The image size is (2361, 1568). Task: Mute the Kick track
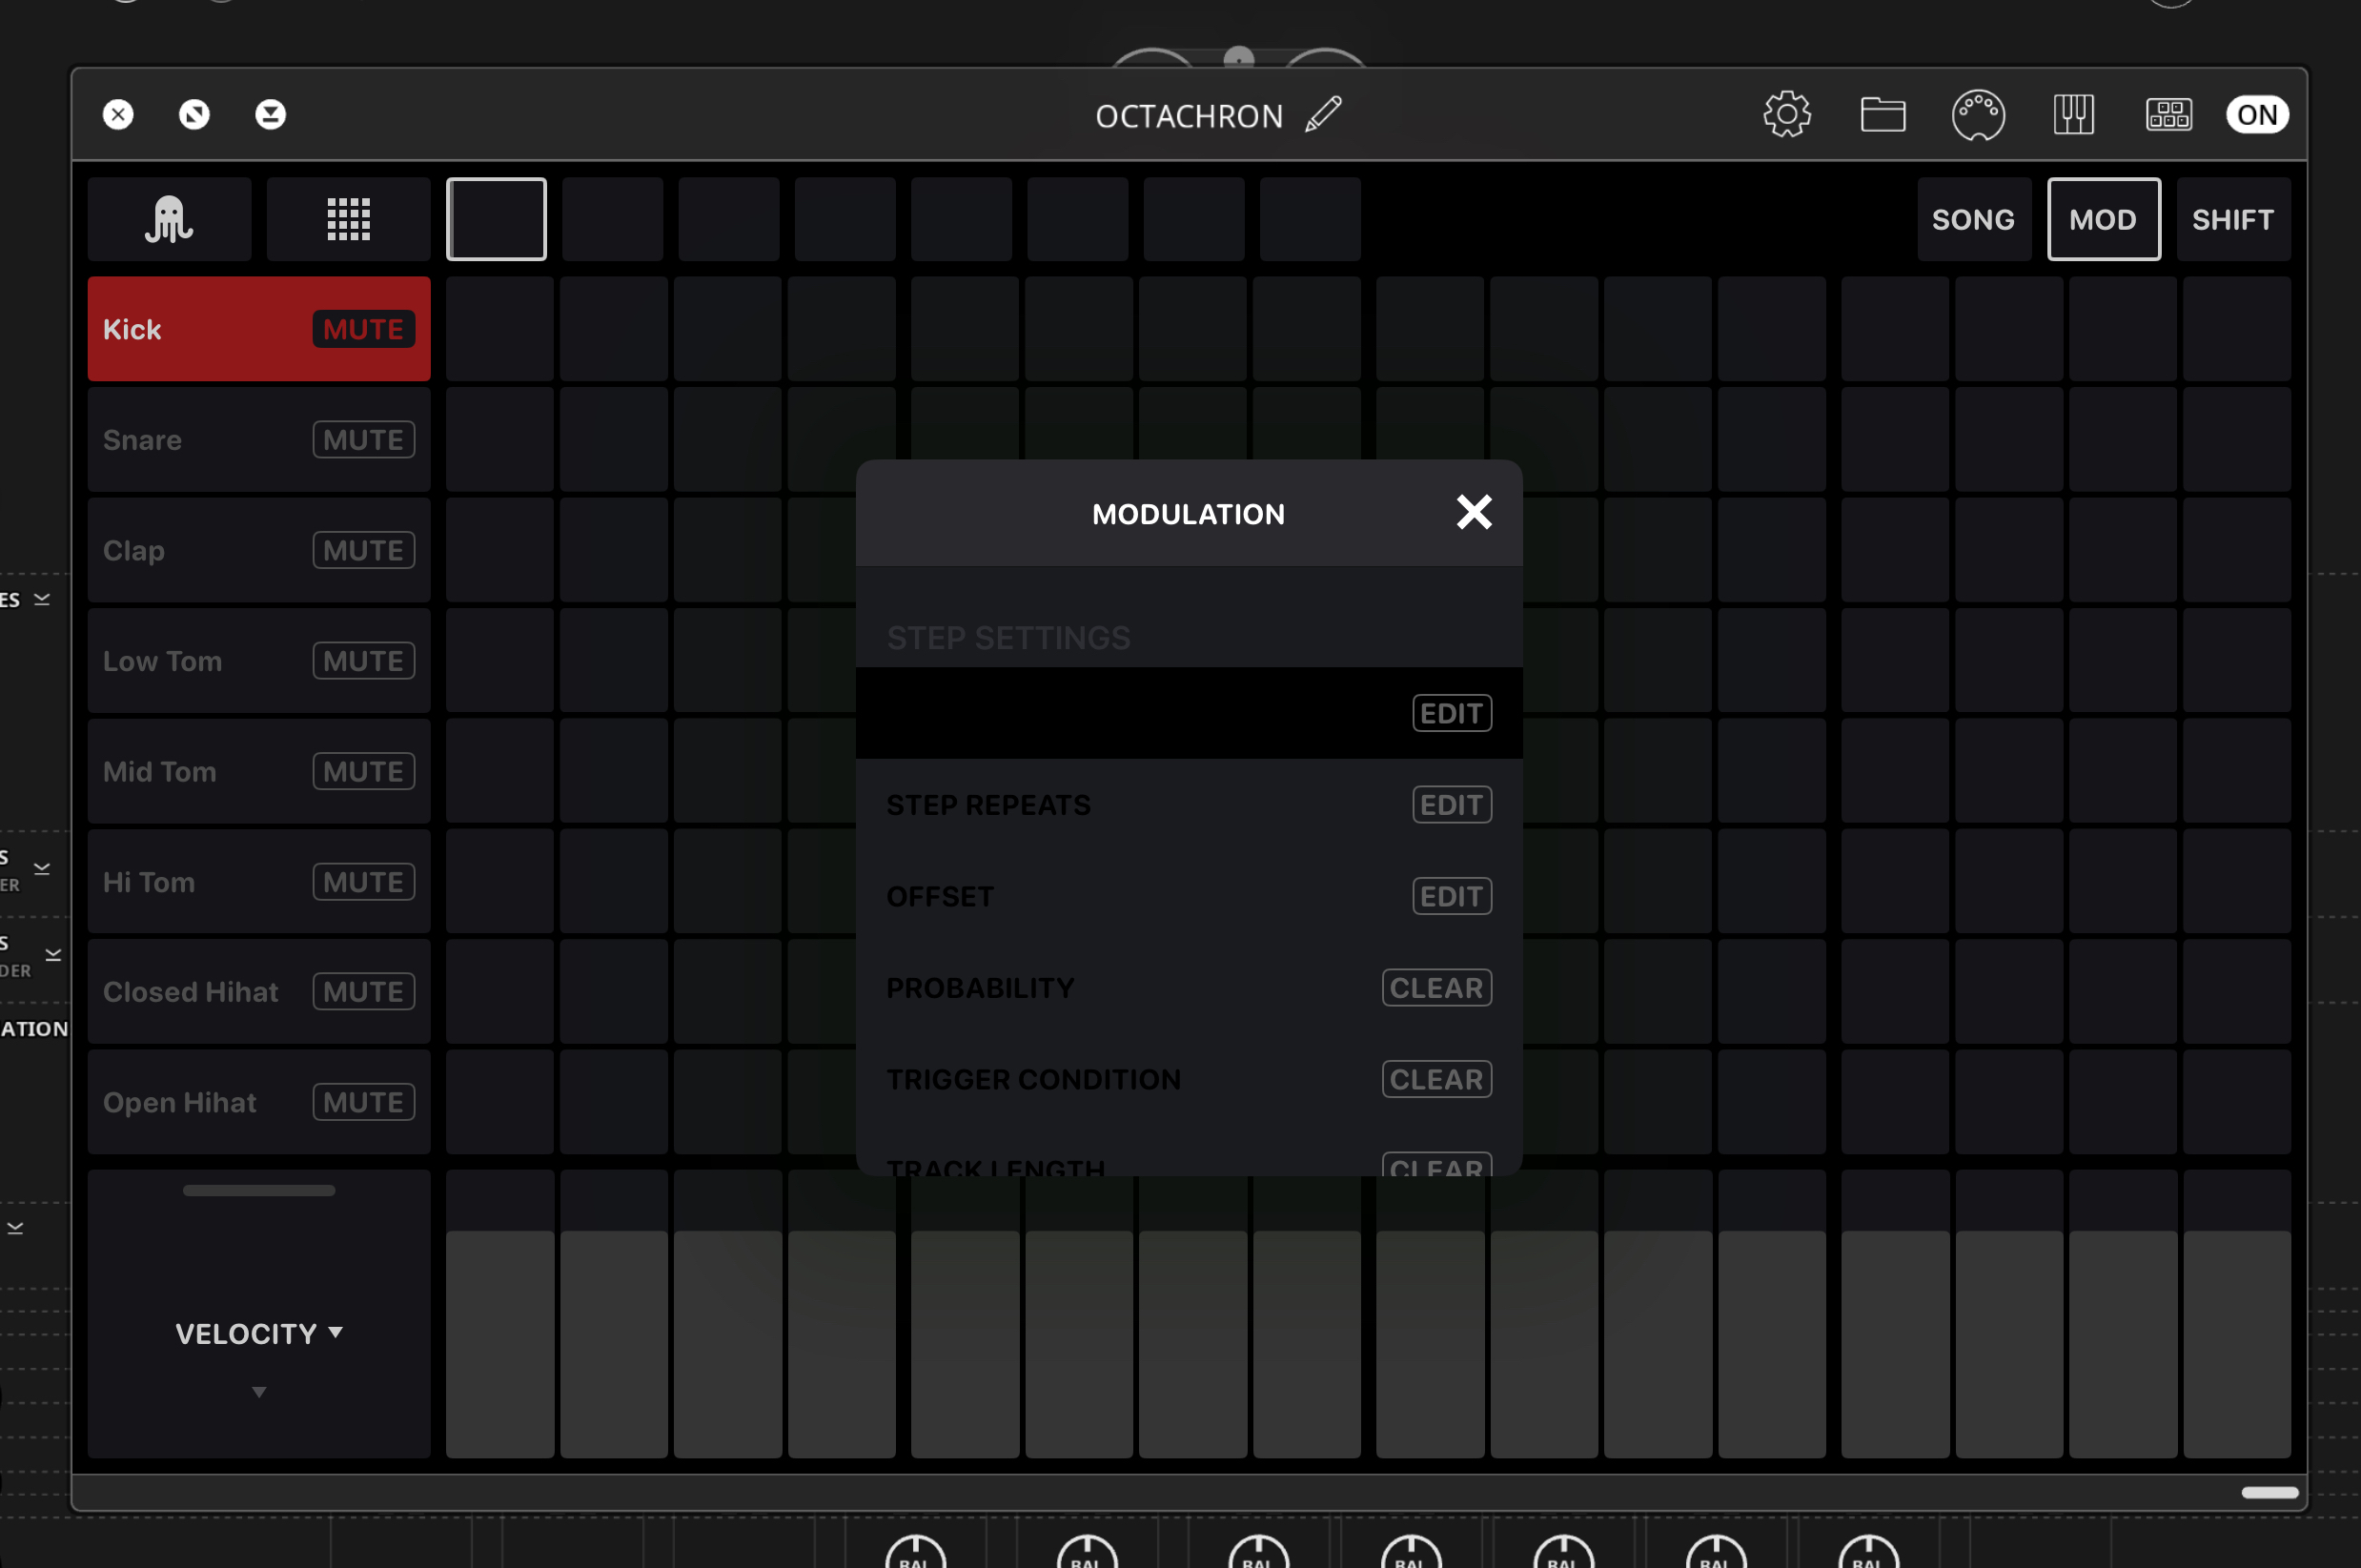tap(363, 329)
